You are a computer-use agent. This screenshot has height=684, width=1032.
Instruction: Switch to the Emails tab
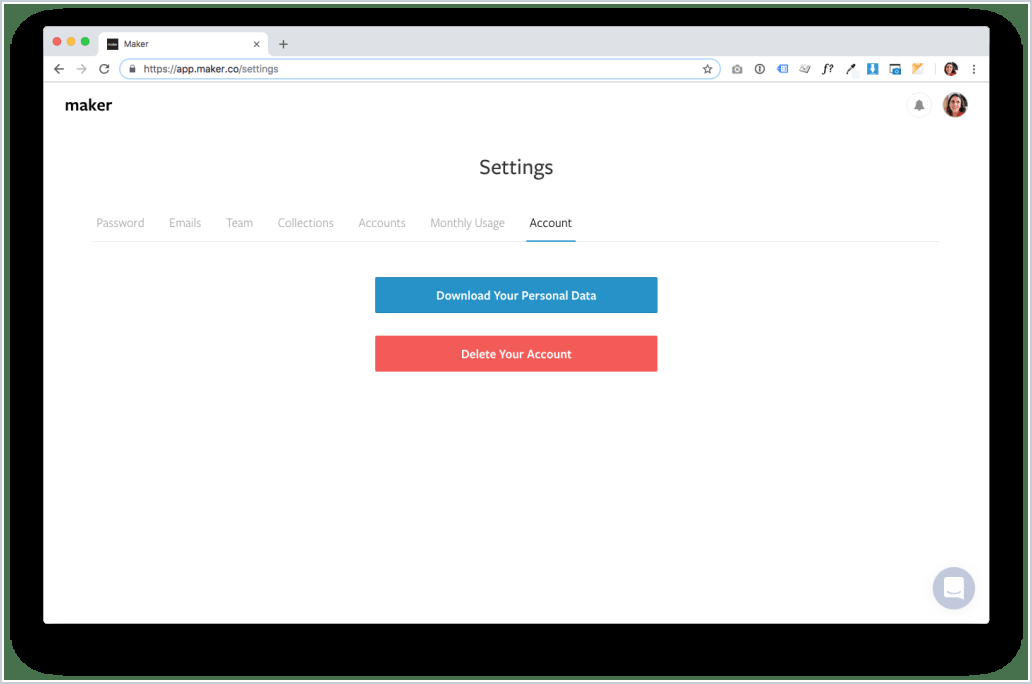(185, 223)
